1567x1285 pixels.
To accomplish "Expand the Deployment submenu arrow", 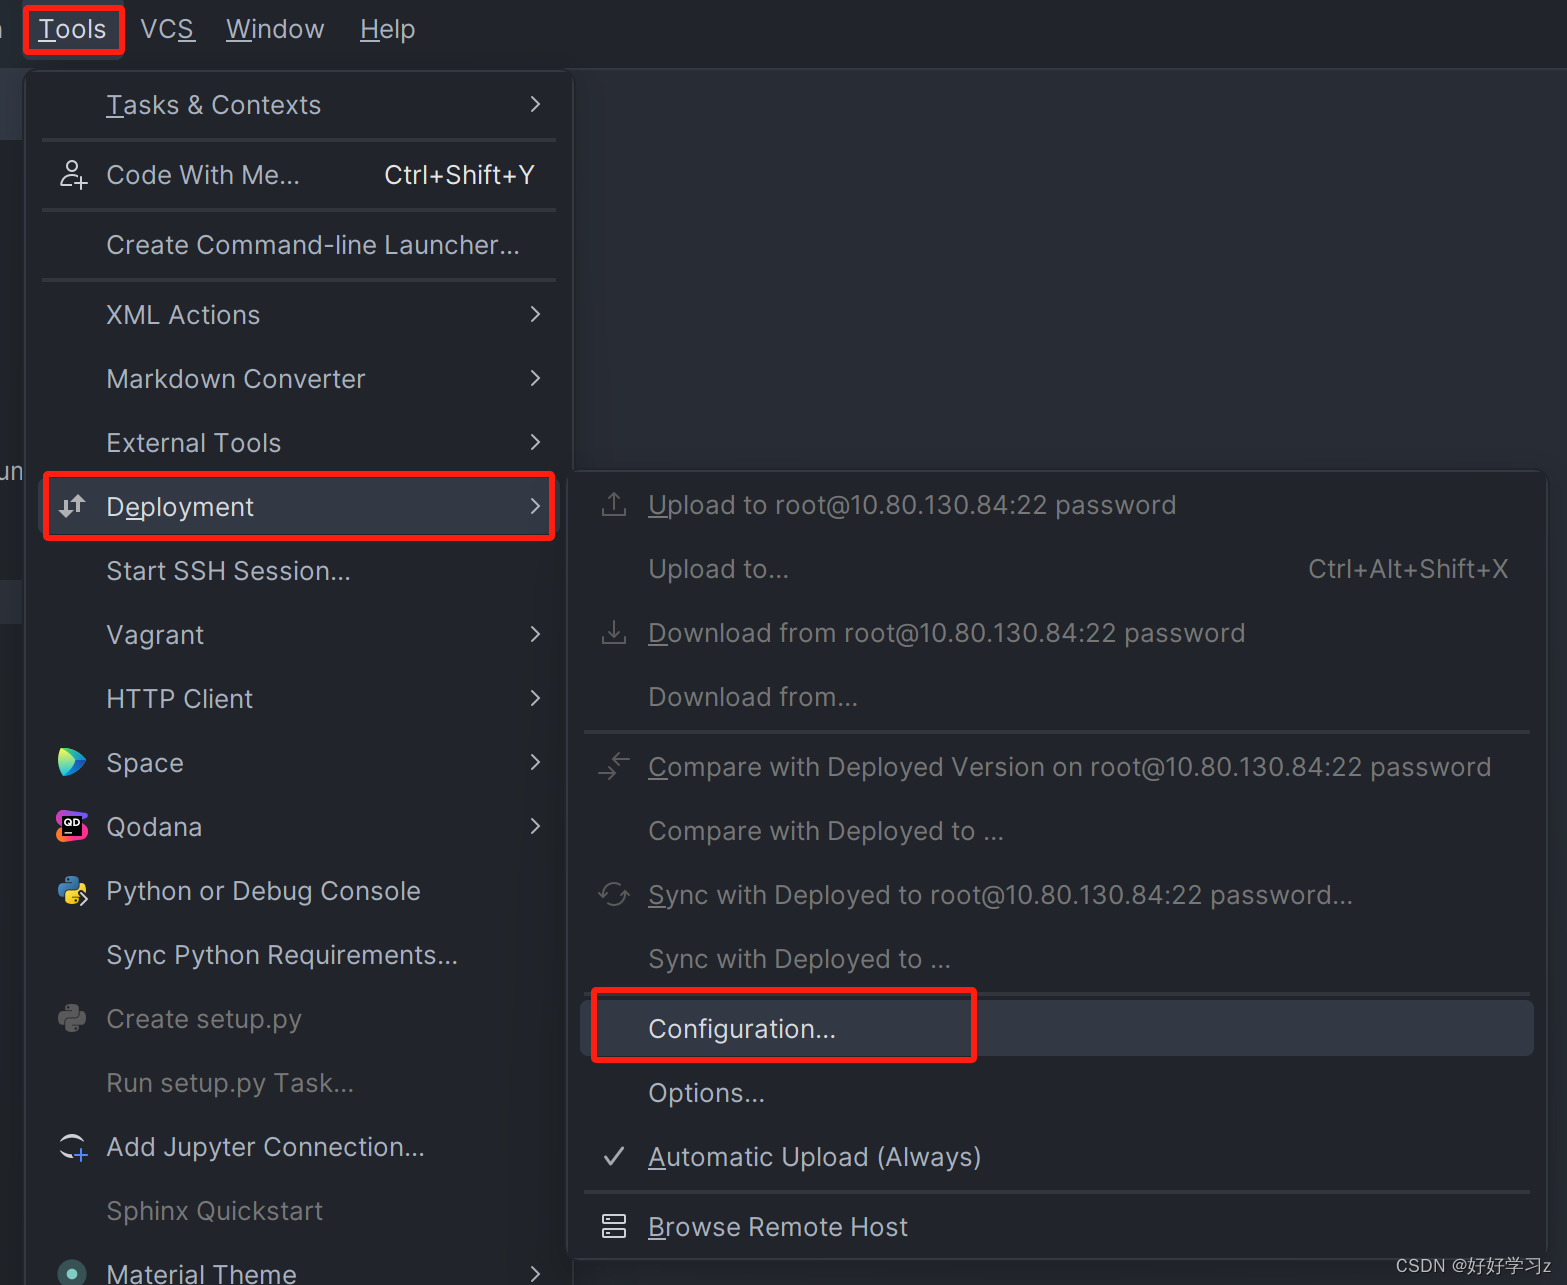I will point(535,506).
